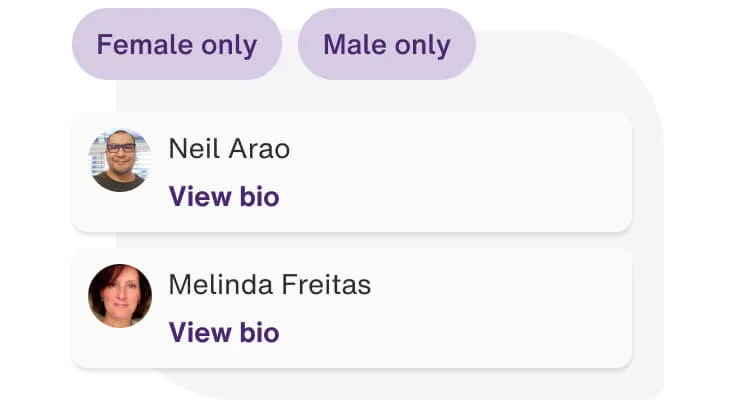Image resolution: width=736 pixels, height=408 pixels.
Task: Click the avatar of the red-haired woman
Action: pos(120,296)
